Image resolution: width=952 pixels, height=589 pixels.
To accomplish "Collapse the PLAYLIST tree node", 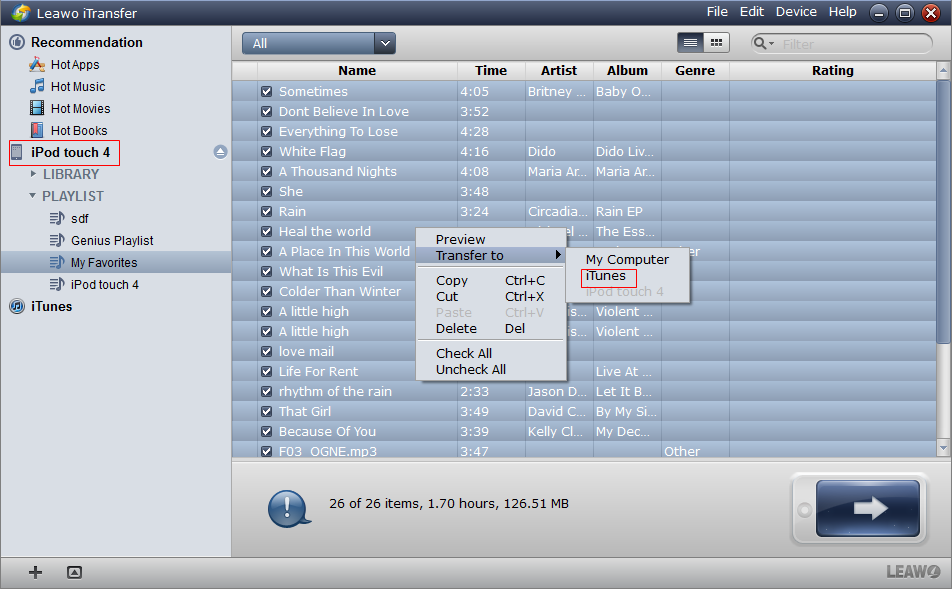I will (33, 196).
